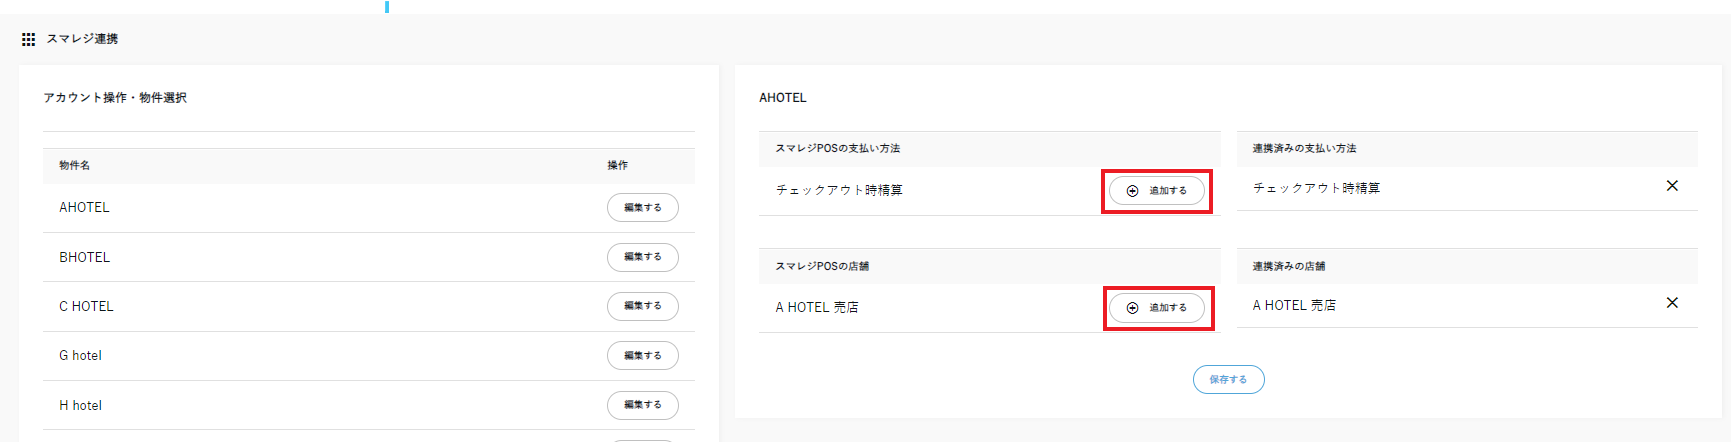Screen dimensions: 1731x442
Task: Remove linked A HOTEL 売店 store with X
Action: tap(1671, 303)
